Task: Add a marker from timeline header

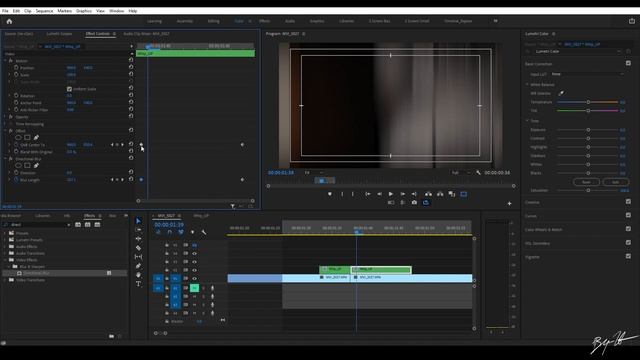Action: click(x=192, y=232)
